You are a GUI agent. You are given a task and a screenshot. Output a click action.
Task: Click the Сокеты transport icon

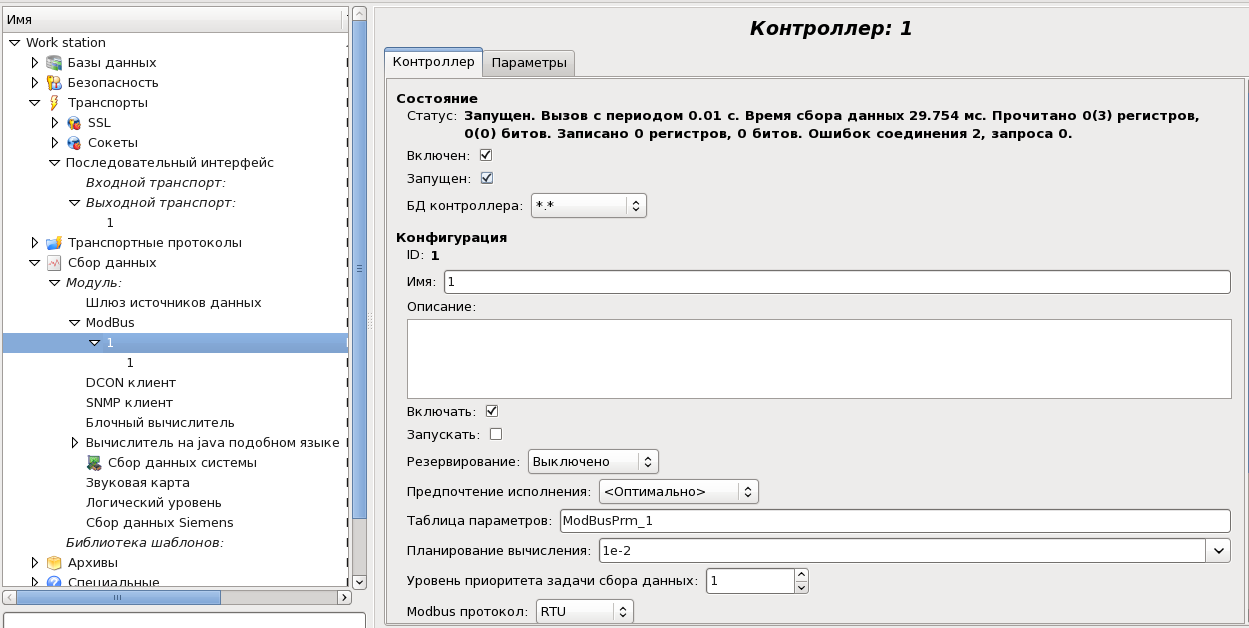click(x=74, y=143)
